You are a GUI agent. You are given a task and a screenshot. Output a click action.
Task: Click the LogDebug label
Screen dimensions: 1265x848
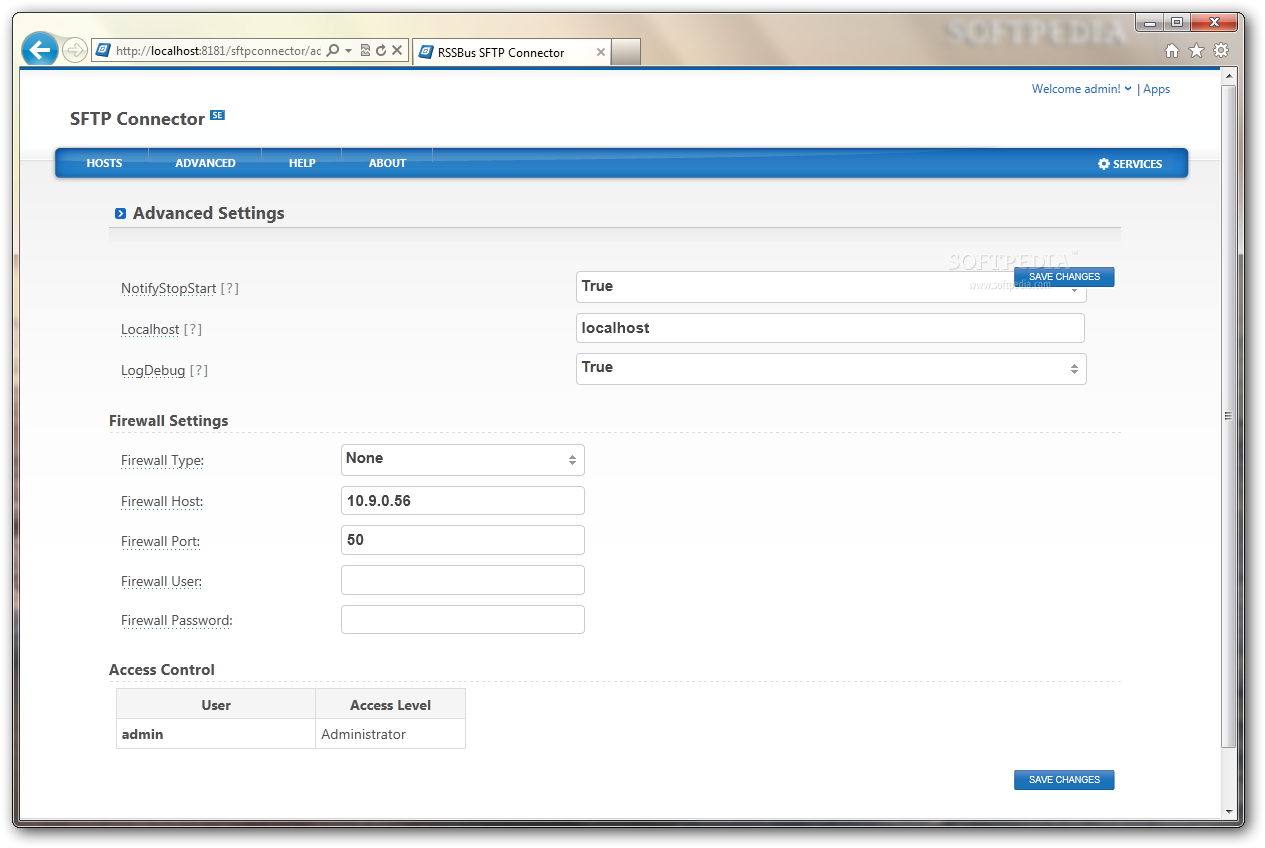click(x=153, y=370)
